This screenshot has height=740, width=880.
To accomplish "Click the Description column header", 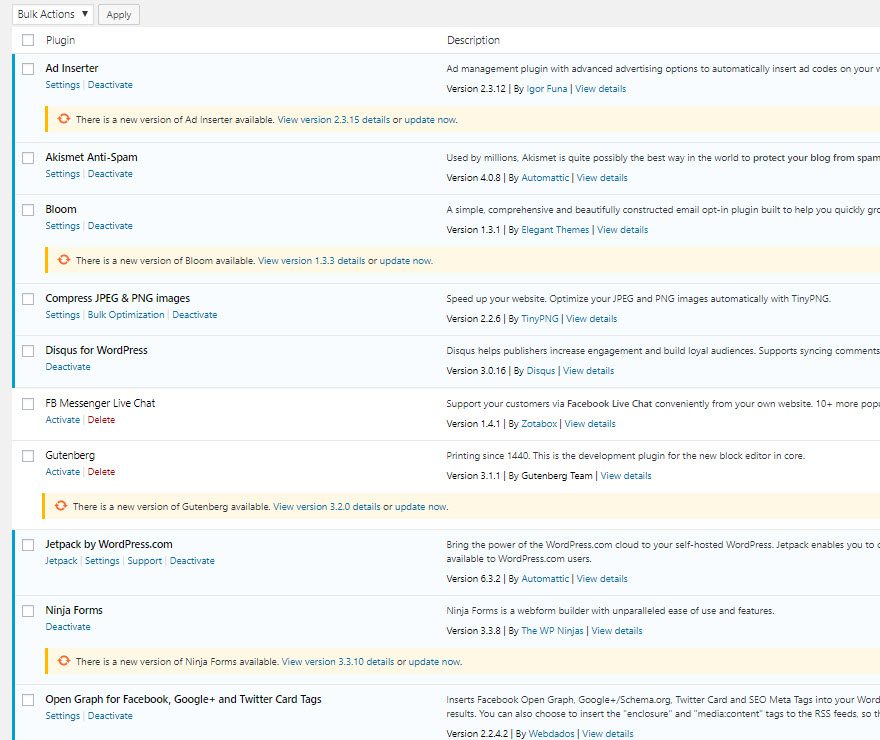I will (x=473, y=40).
